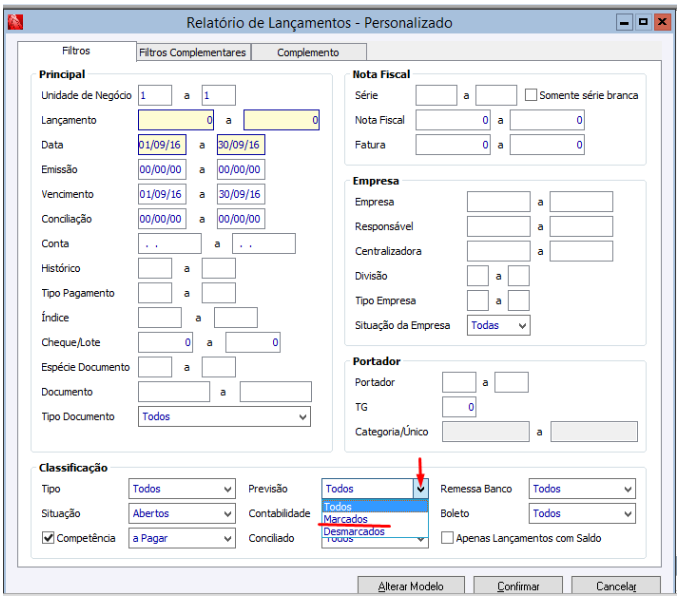Click the Emissão start date field
681x596 pixels.
pos(162,169)
